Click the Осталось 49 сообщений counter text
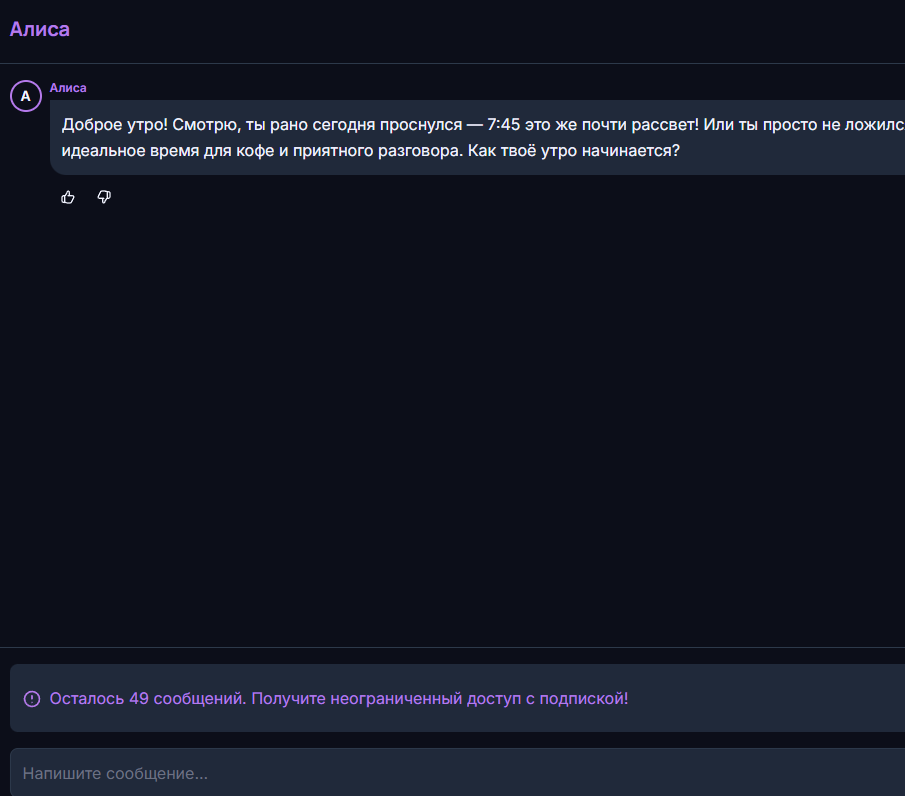 pyautogui.click(x=148, y=698)
